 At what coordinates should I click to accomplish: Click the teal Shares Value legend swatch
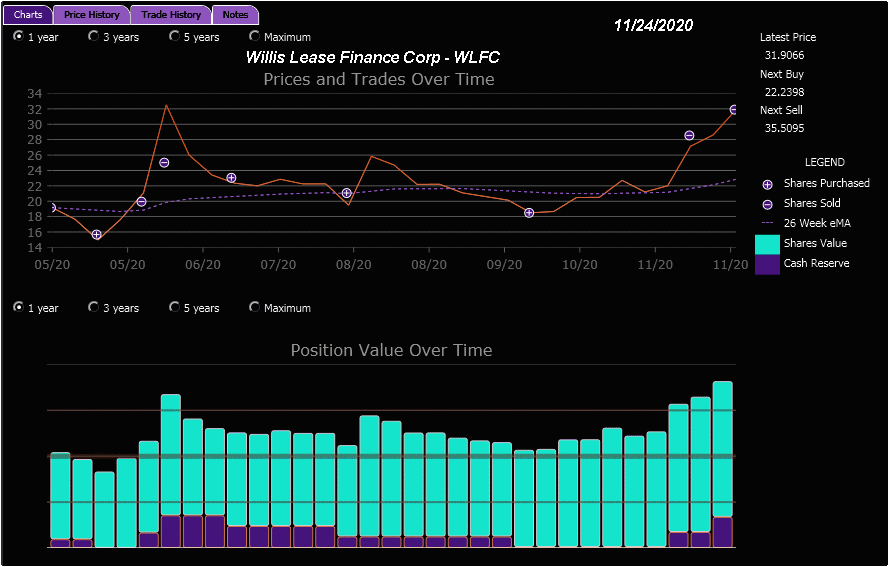pyautogui.click(x=767, y=244)
